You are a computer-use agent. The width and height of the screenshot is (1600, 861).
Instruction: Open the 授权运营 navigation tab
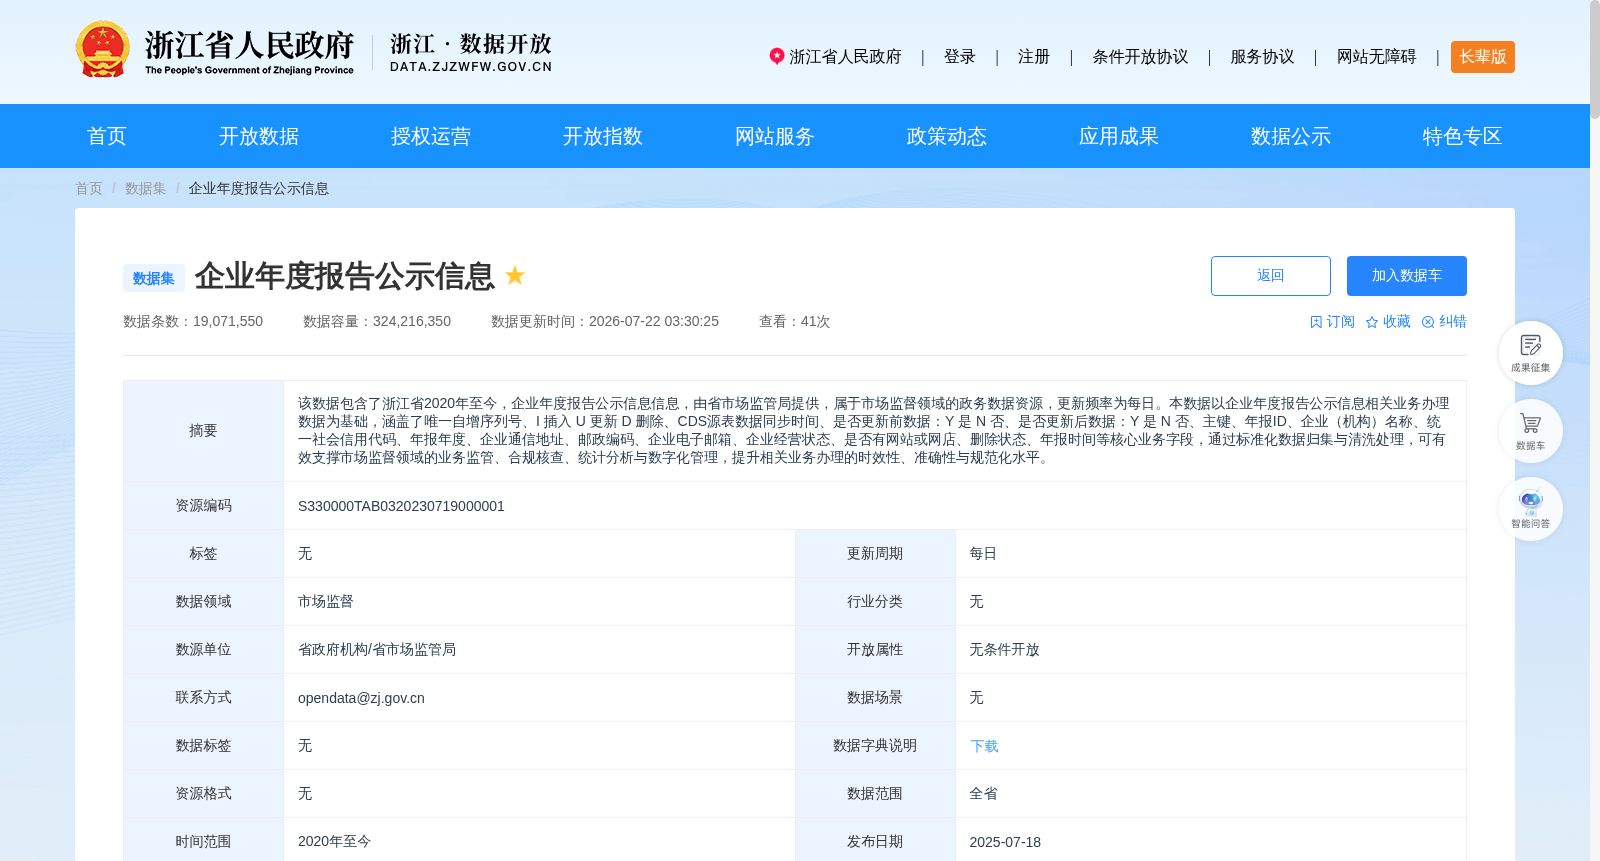[431, 136]
